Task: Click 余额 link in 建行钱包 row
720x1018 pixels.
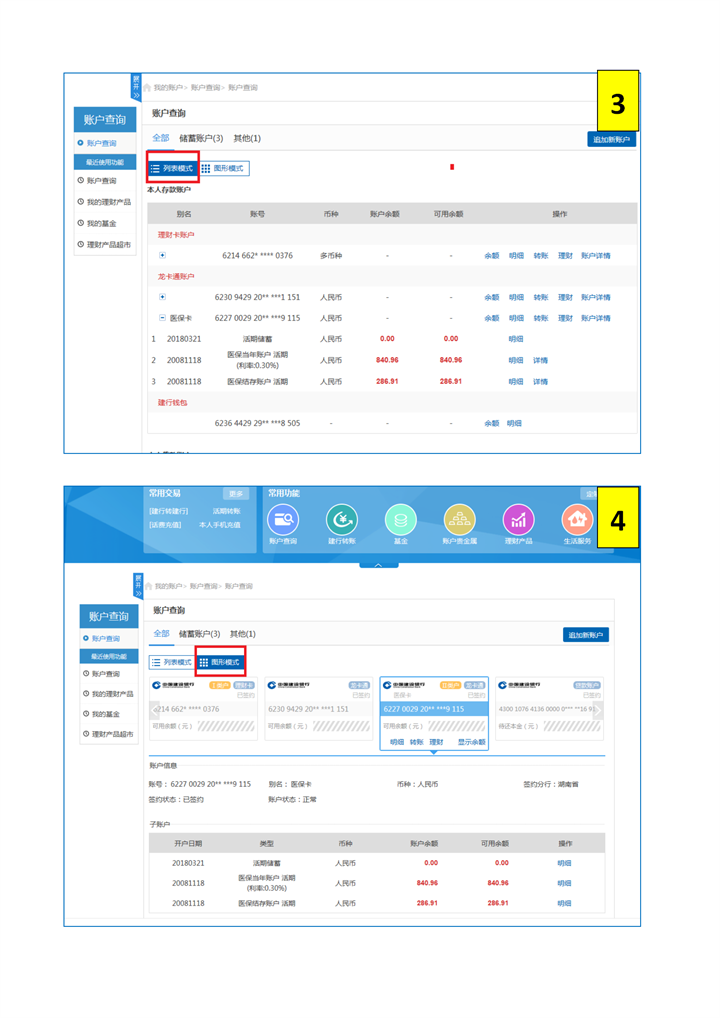Action: (491, 423)
